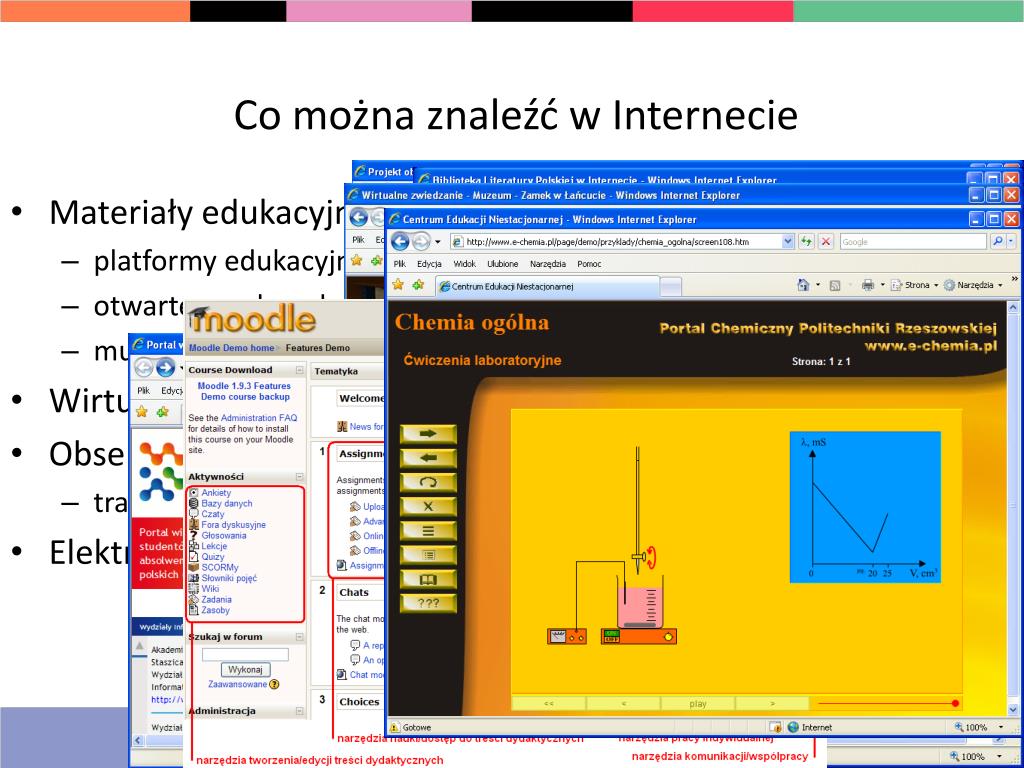Click the empty new tab button
The image size is (1024, 768).
(671, 286)
